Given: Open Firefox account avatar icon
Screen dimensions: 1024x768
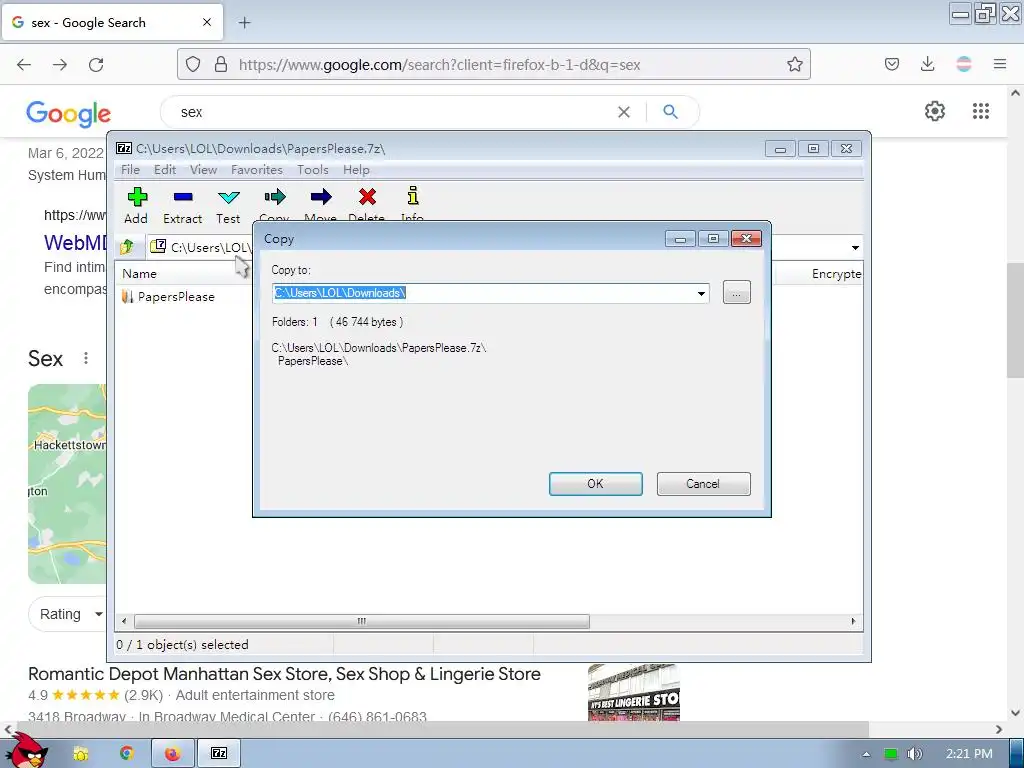Looking at the screenshot, I should pos(964,64).
